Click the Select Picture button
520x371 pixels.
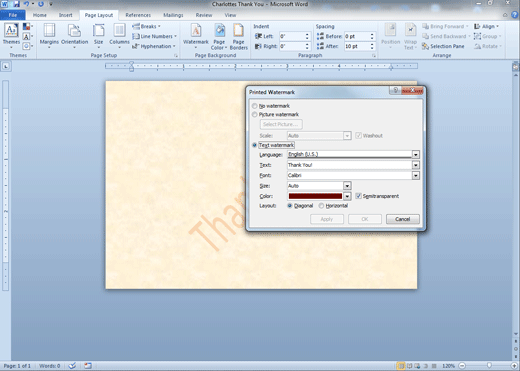[281, 124]
